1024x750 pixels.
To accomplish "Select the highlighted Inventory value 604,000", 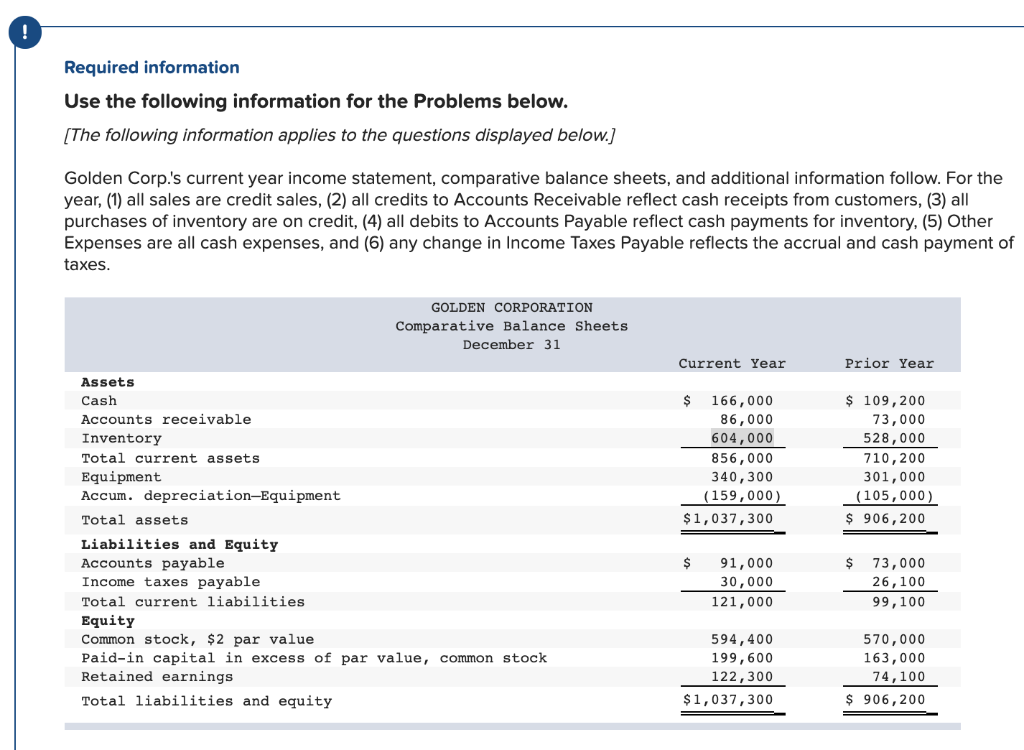I will pos(743,438).
